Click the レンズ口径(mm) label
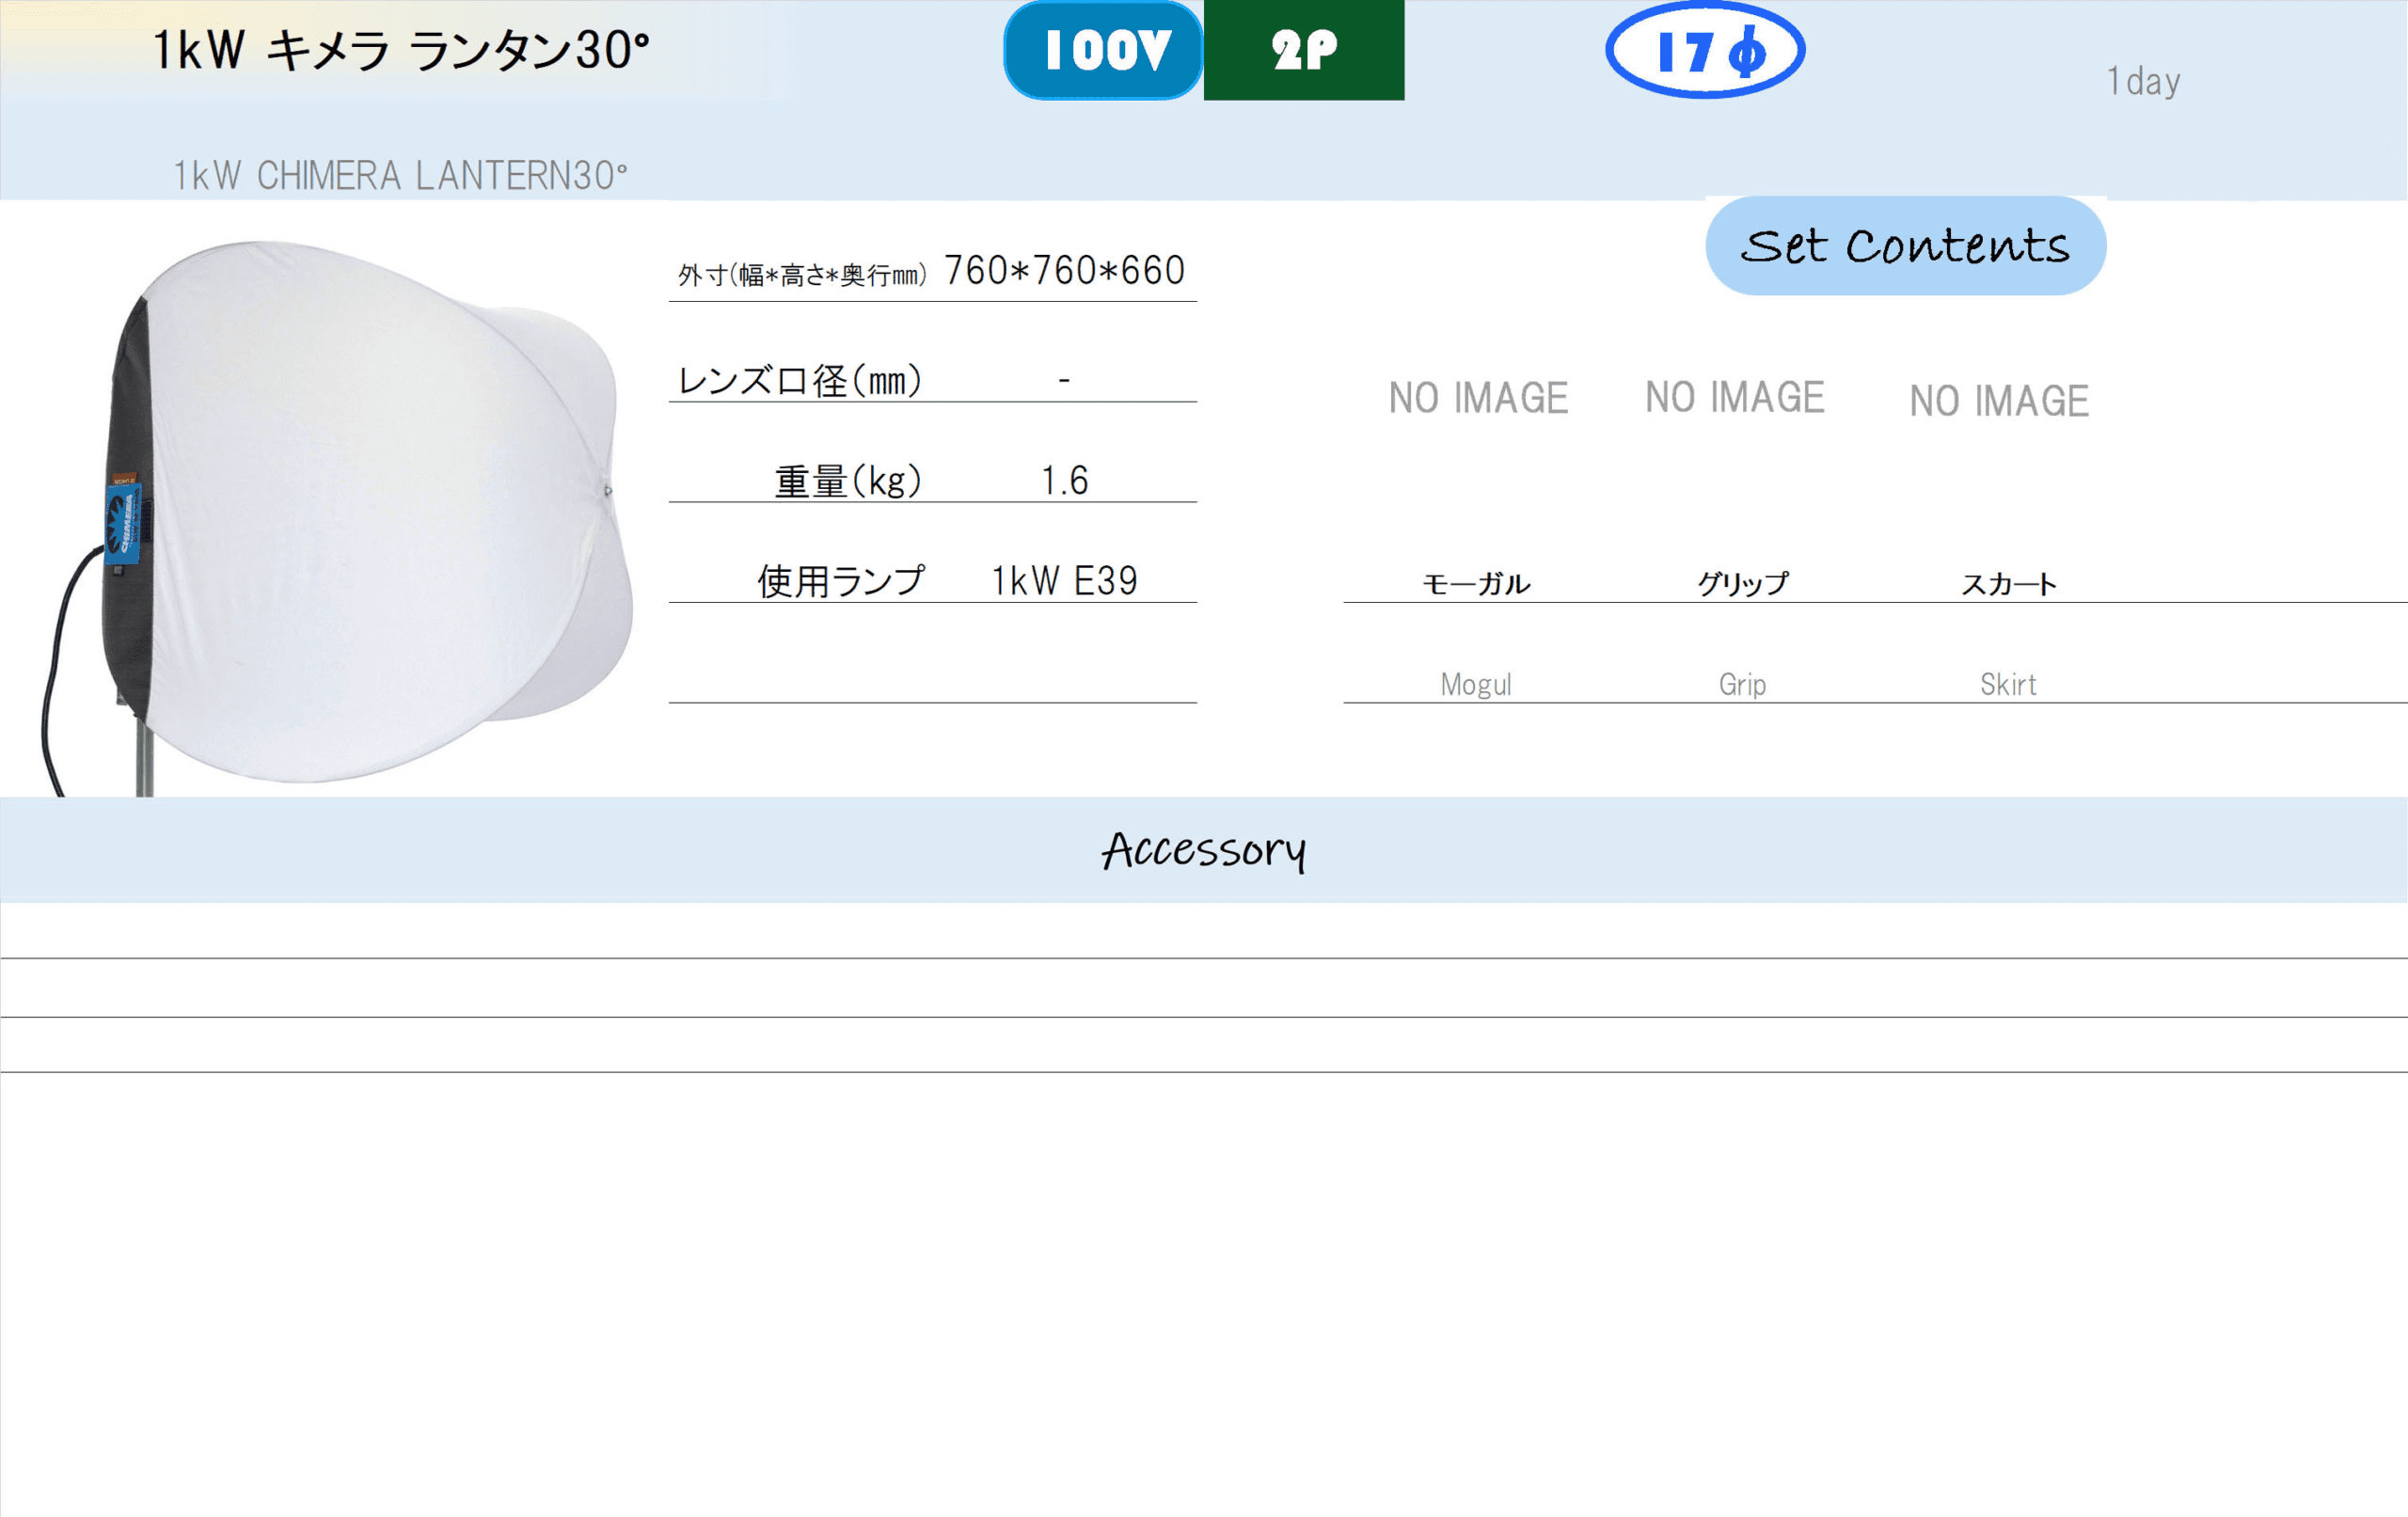 (799, 381)
